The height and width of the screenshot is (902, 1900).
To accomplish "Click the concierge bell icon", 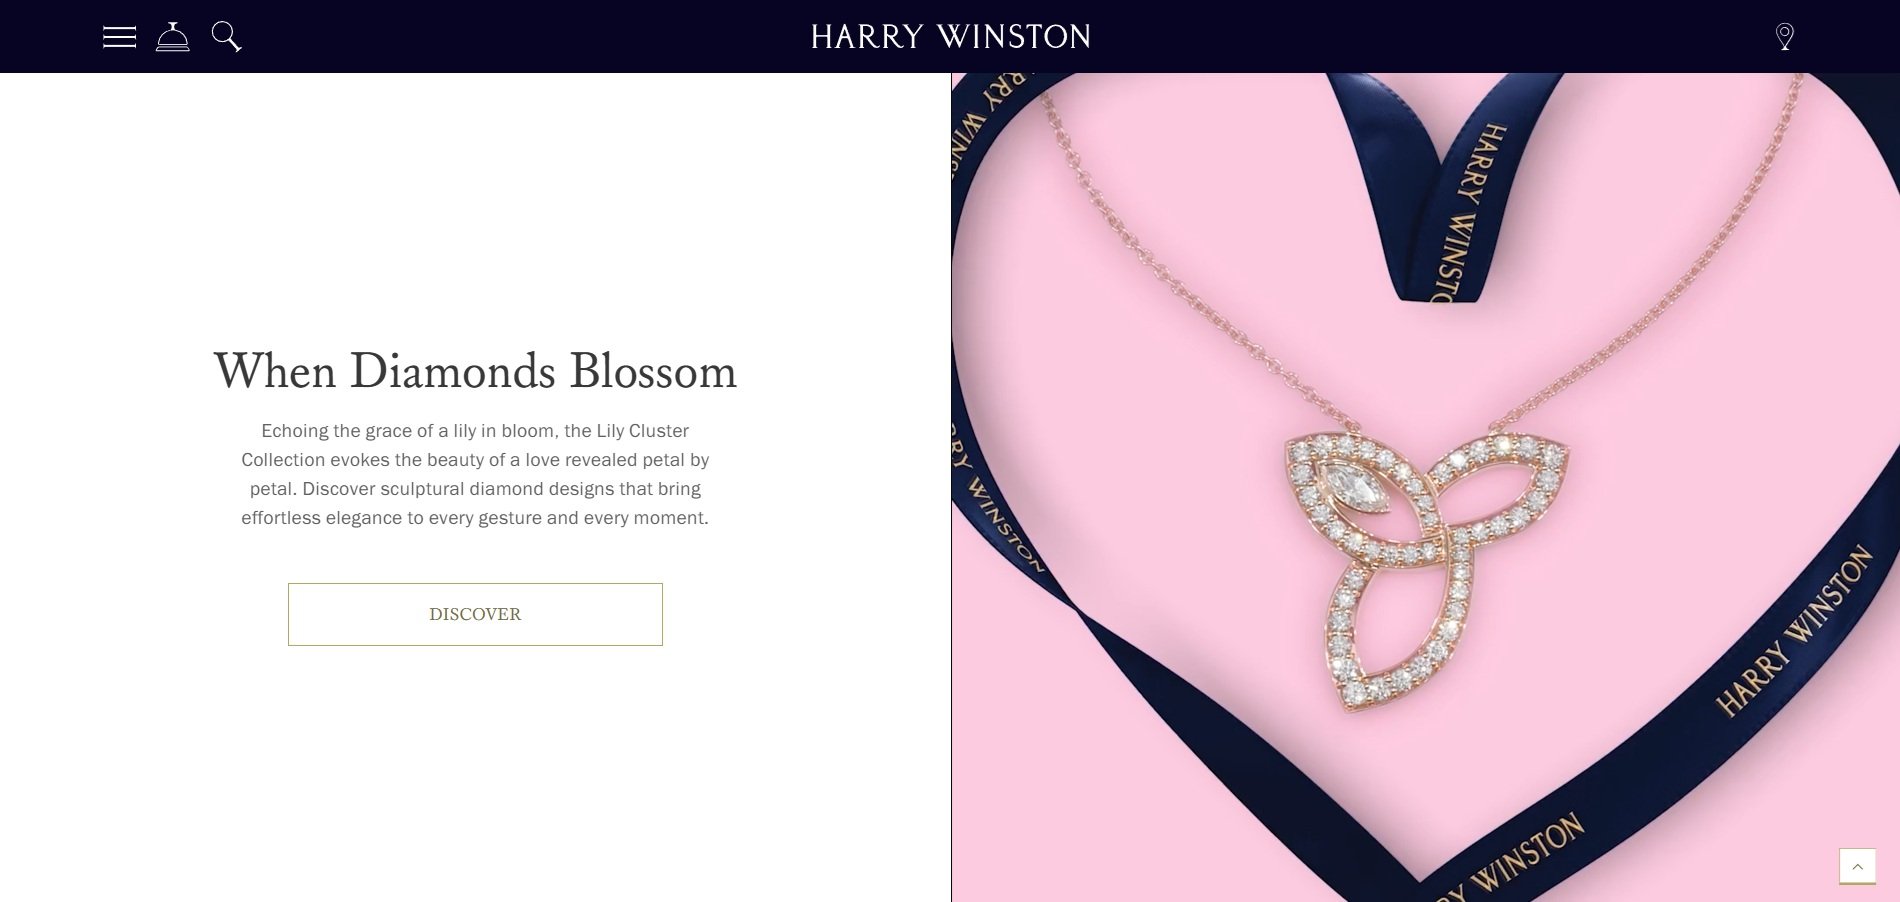I will coord(173,37).
